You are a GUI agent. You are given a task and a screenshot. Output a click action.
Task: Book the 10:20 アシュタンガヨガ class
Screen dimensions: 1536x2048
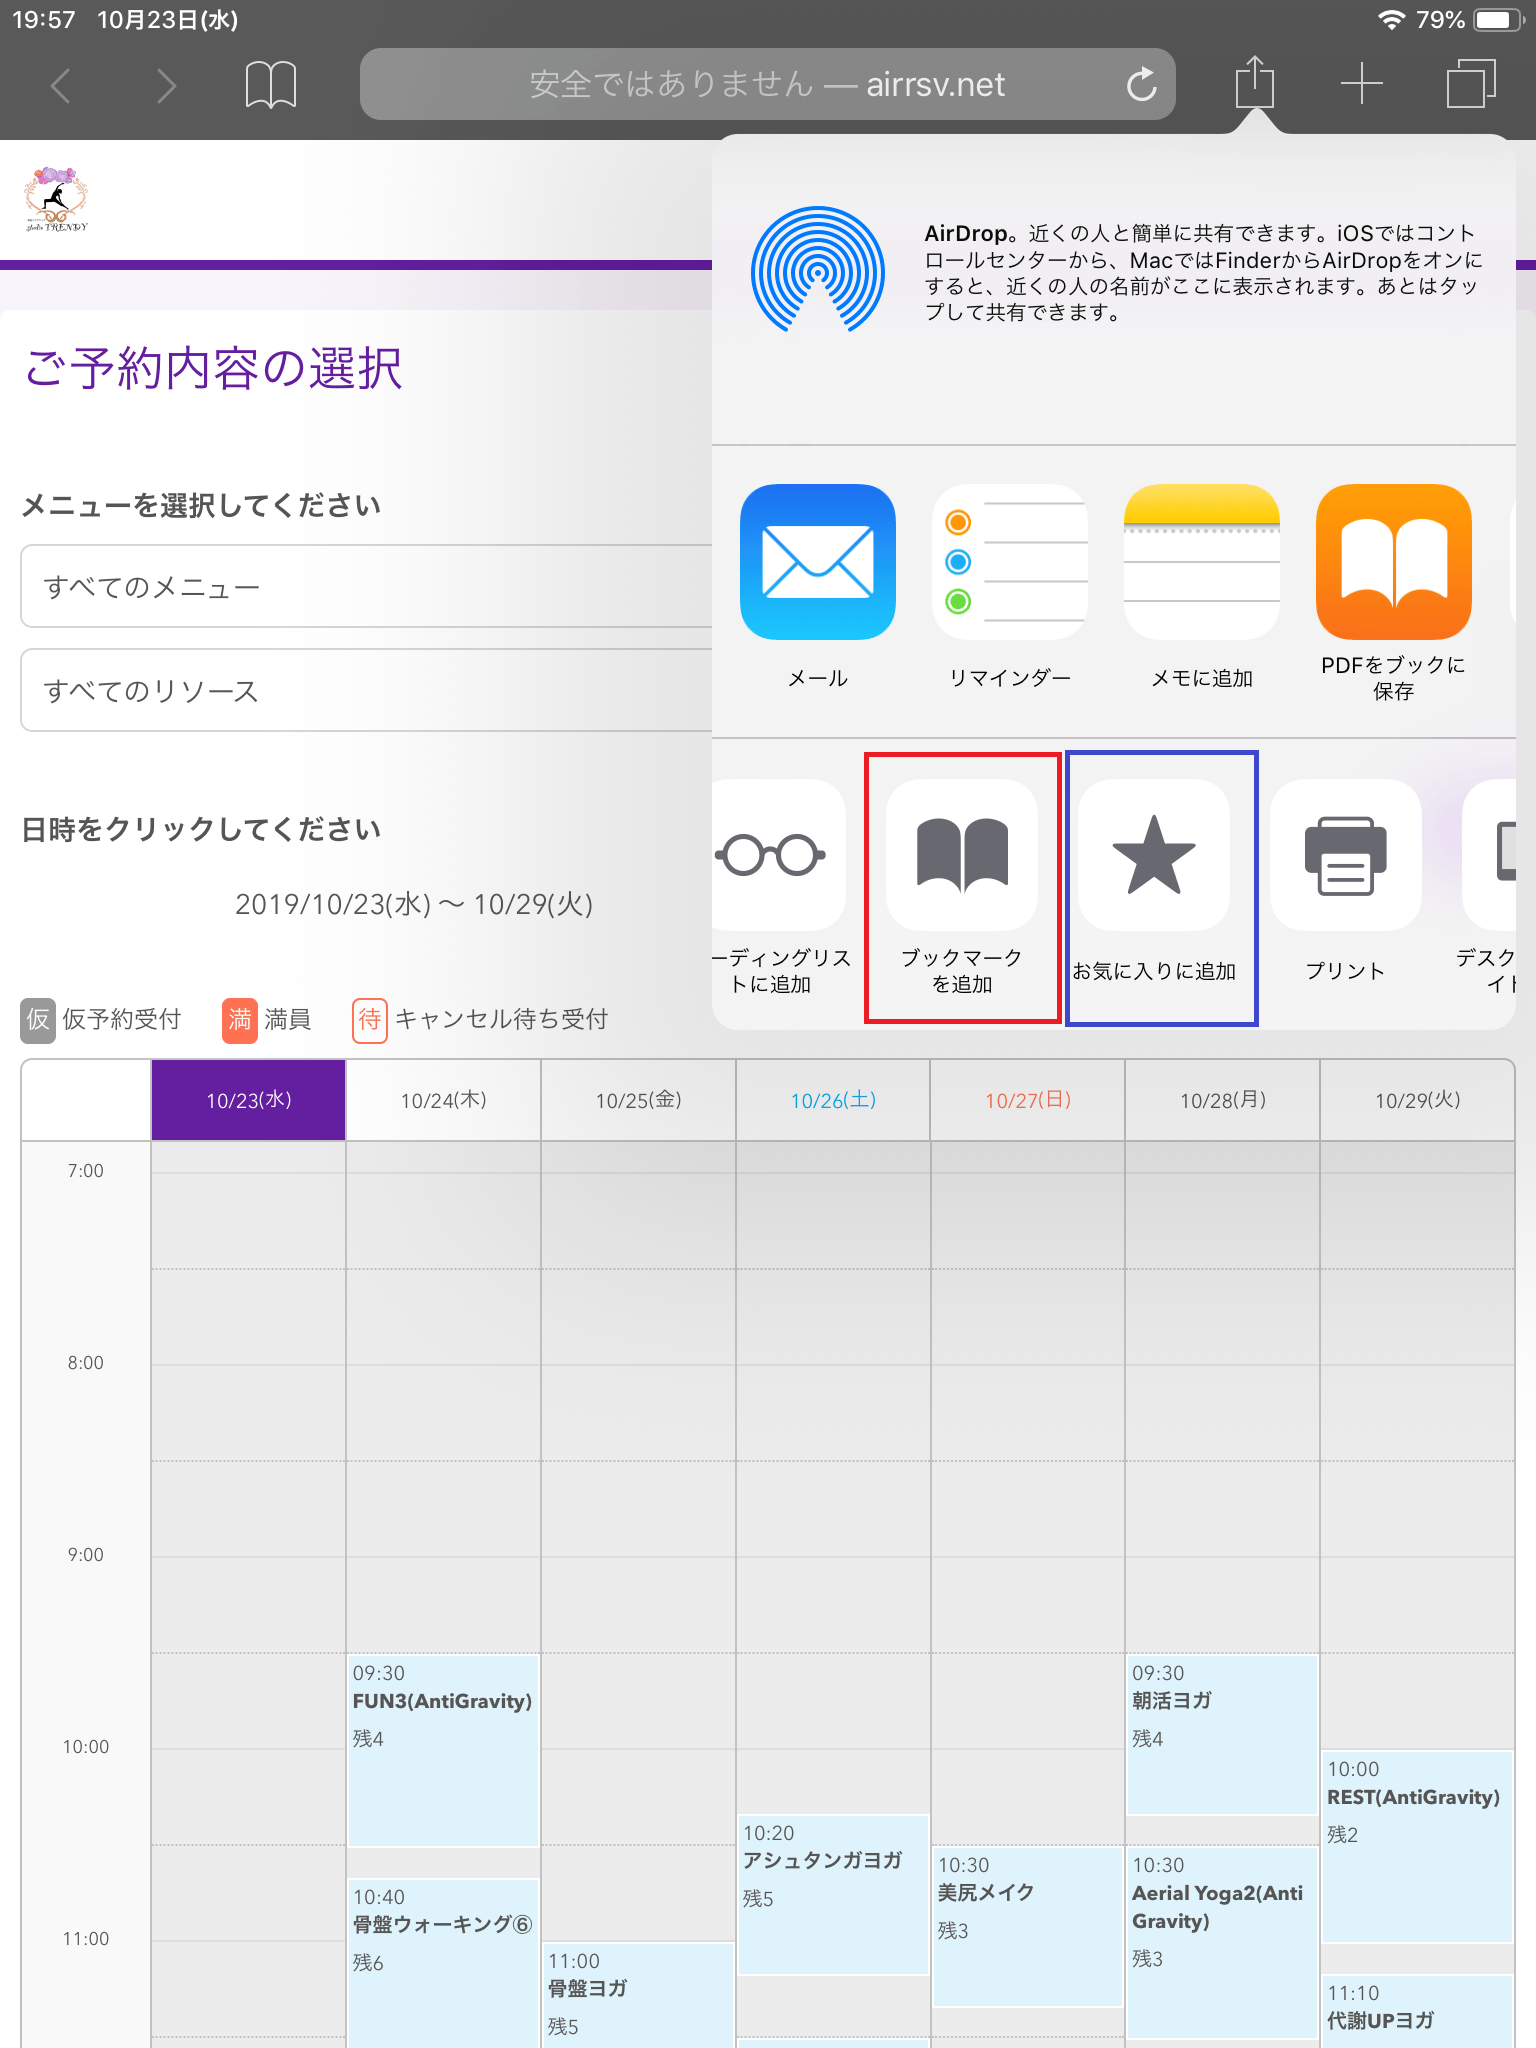833,1894
